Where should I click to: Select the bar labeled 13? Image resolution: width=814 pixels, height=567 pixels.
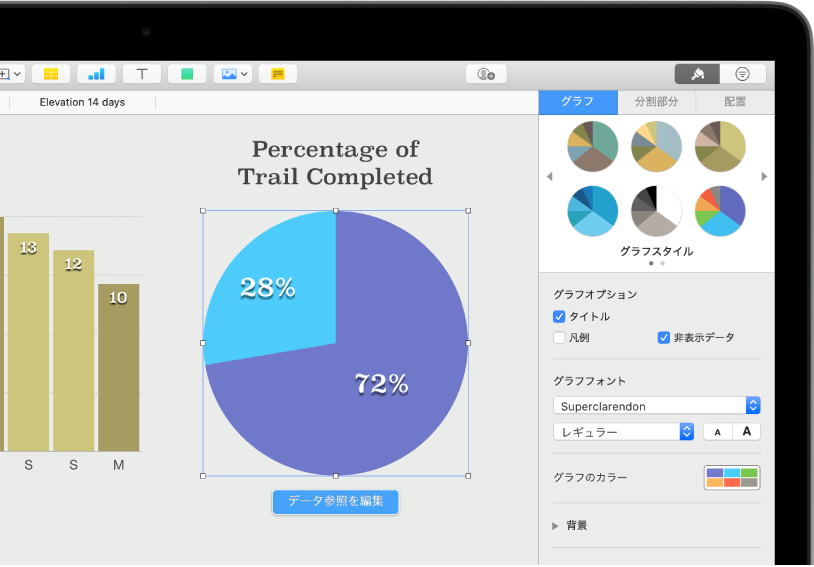[28, 342]
